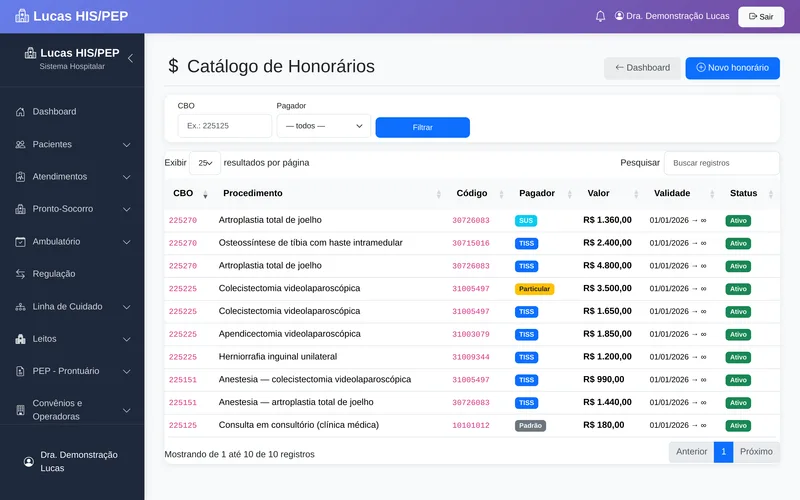Sort by Procedimento column arrows
Viewport: 800px width, 500px height.
pos(439,194)
